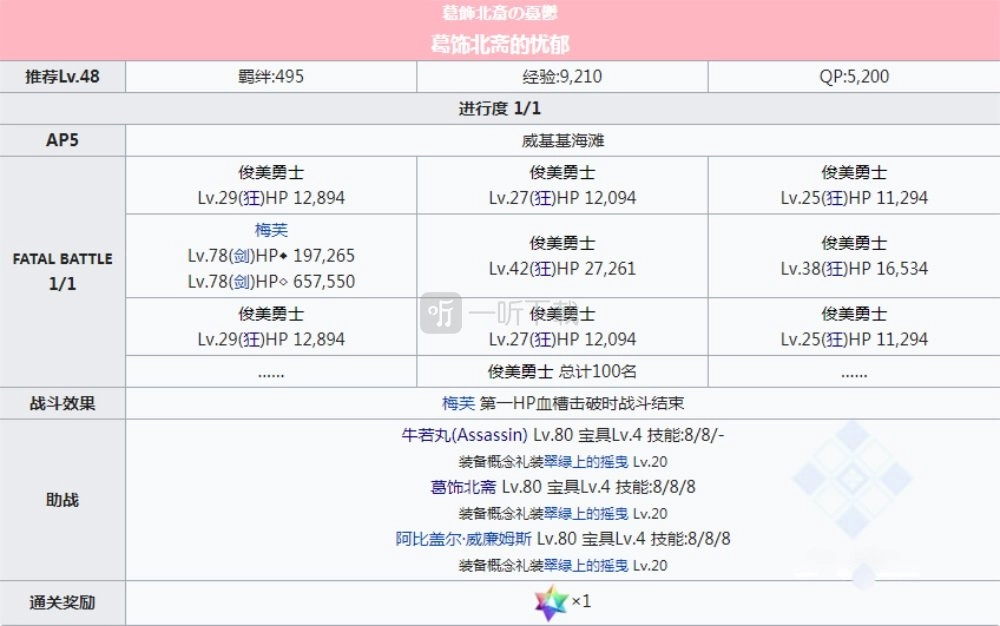Click the 葛饰北斋的忧郁 quest title header
The width and height of the screenshot is (1000, 626).
(500, 44)
